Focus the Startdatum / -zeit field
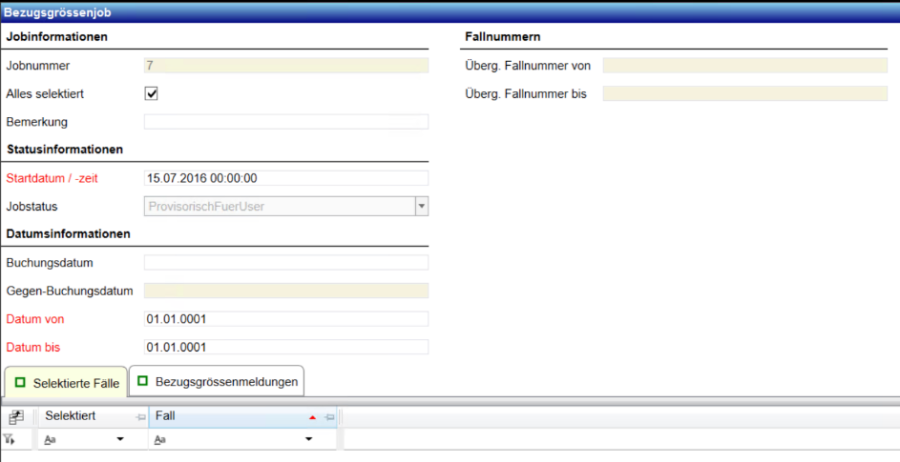The width and height of the screenshot is (900, 462). [286, 178]
